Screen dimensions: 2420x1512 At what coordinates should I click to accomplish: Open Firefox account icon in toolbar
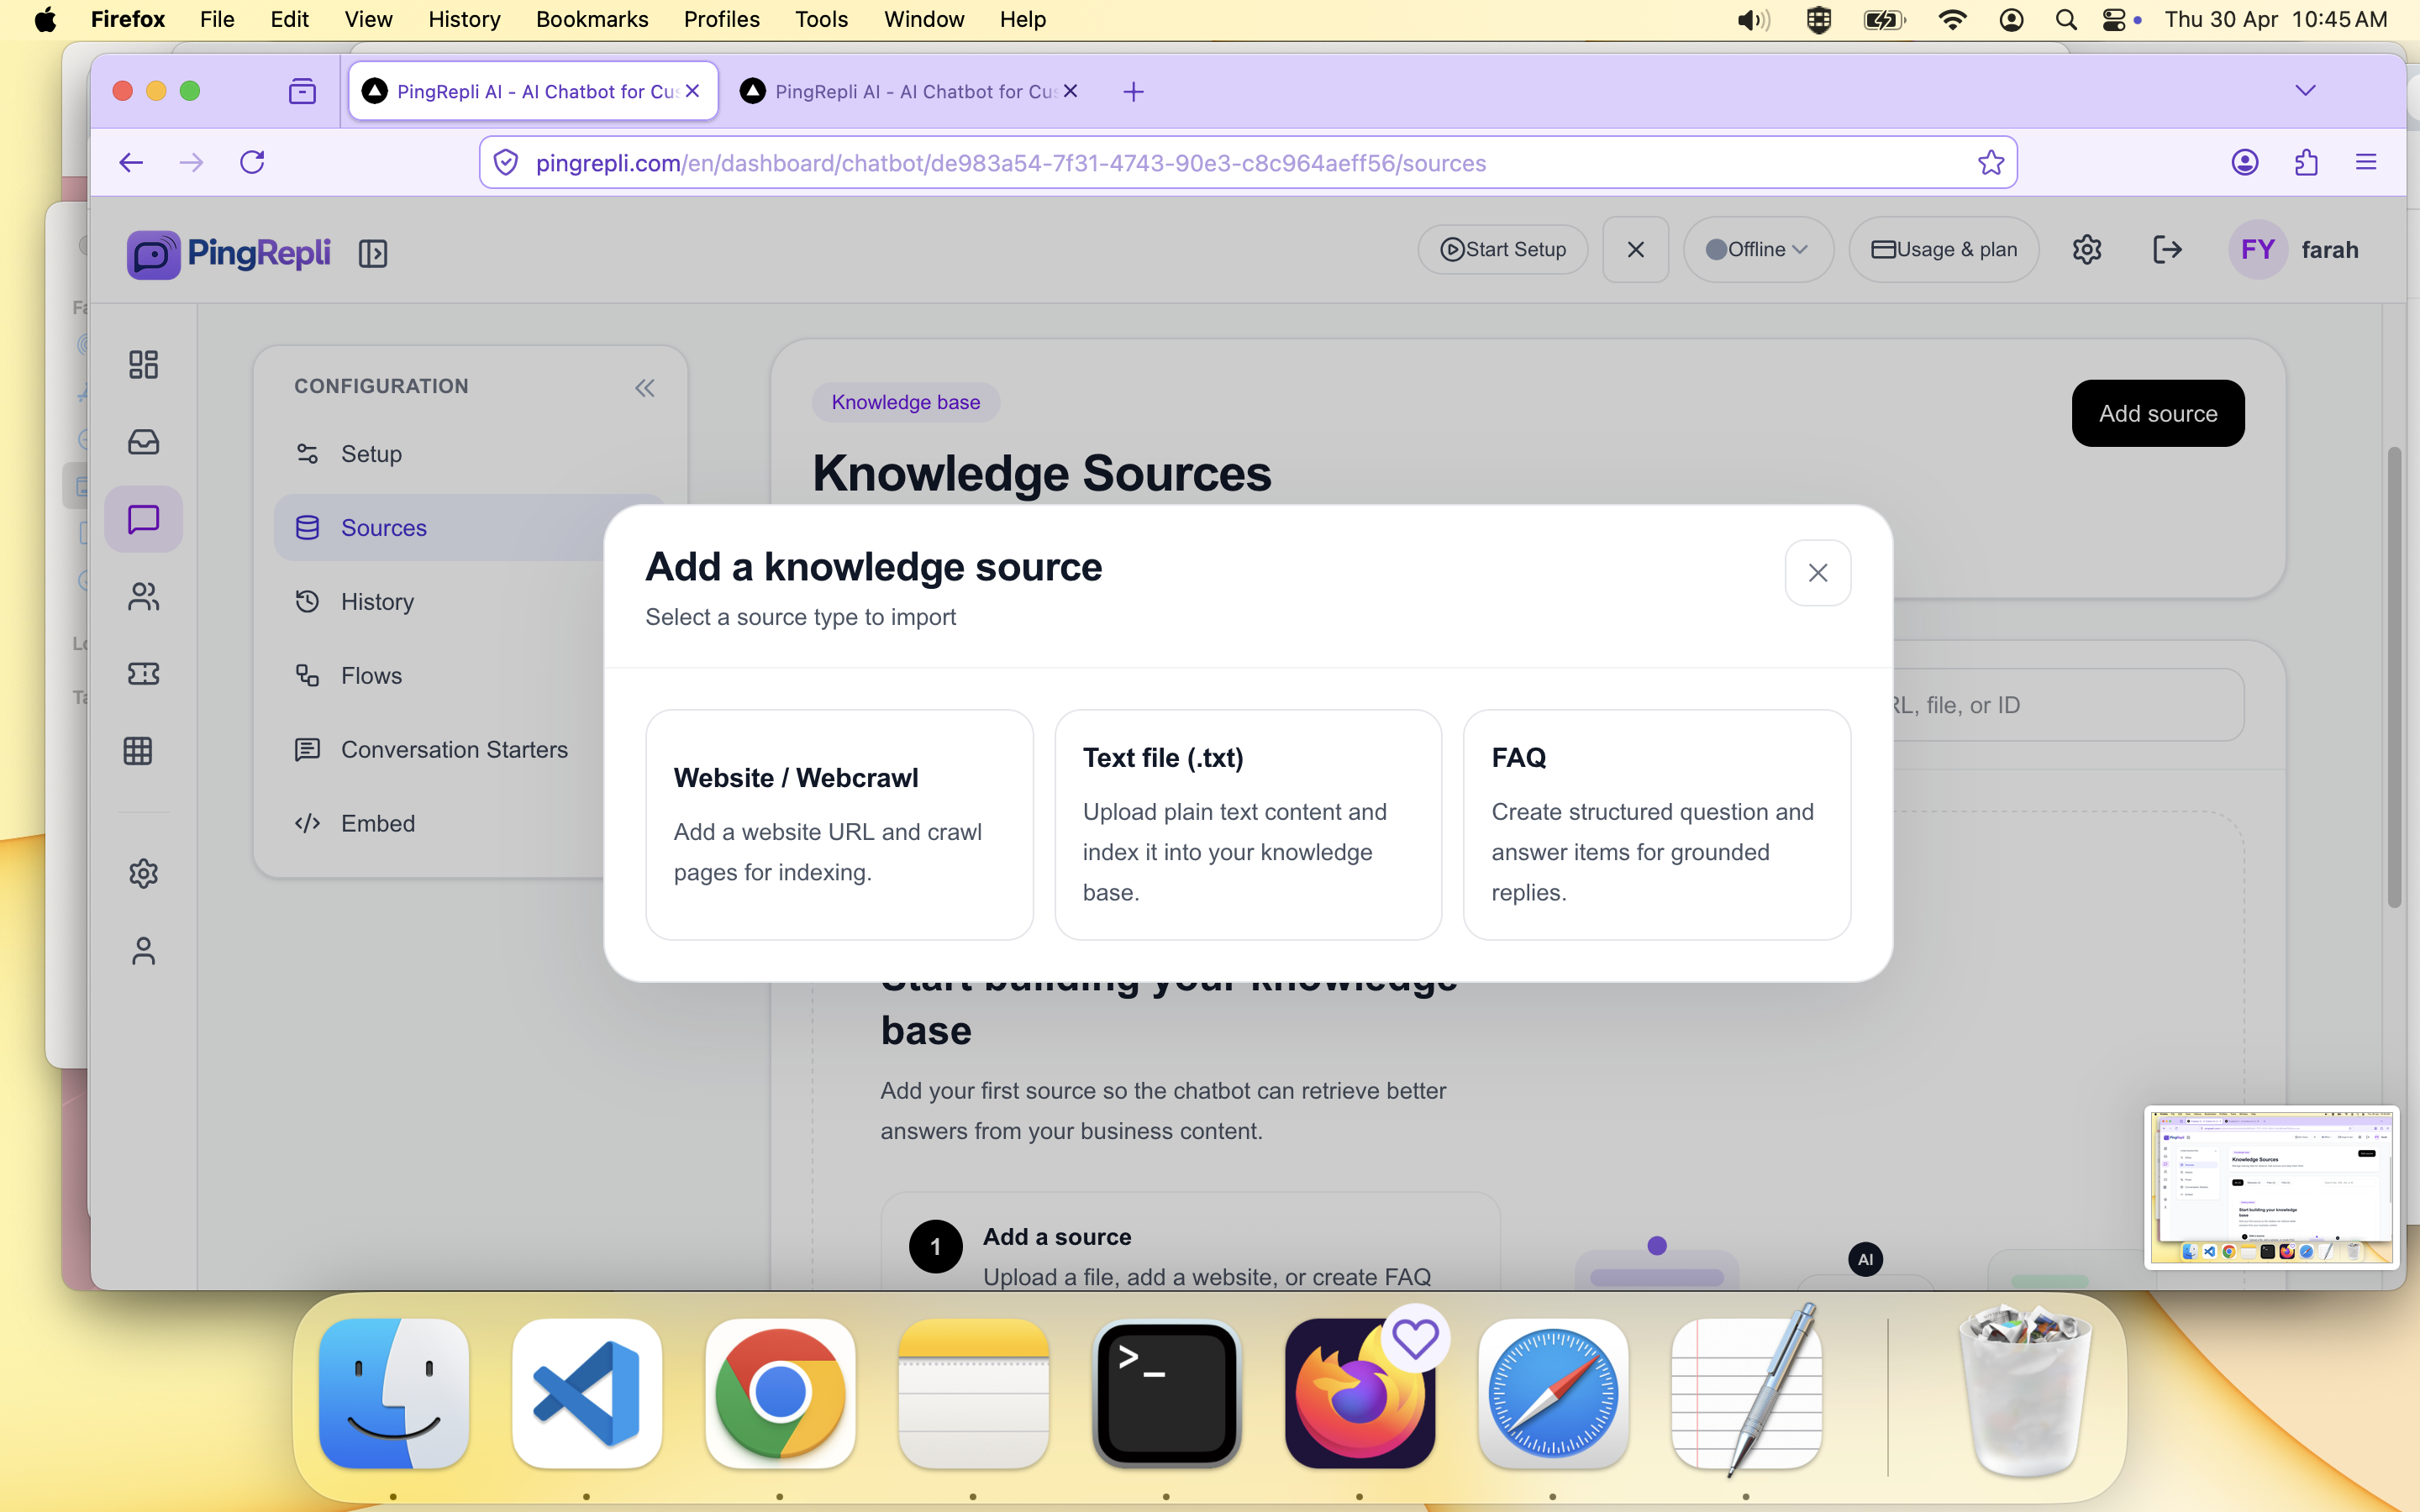click(x=2245, y=162)
